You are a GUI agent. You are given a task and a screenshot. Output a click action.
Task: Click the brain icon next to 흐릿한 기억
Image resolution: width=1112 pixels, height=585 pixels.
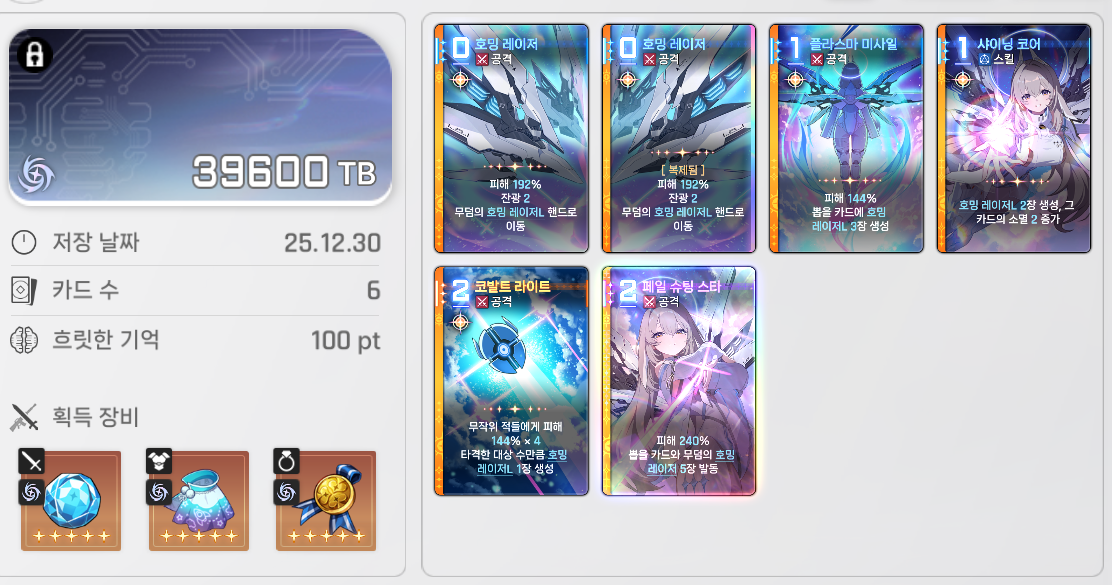[24, 340]
